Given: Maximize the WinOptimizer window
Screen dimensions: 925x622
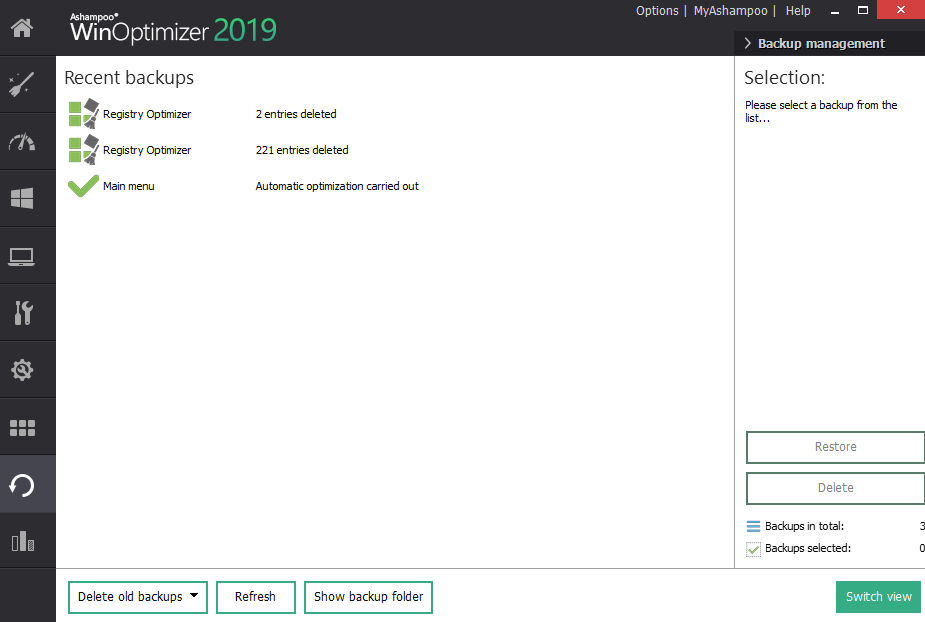Looking at the screenshot, I should click(x=862, y=10).
